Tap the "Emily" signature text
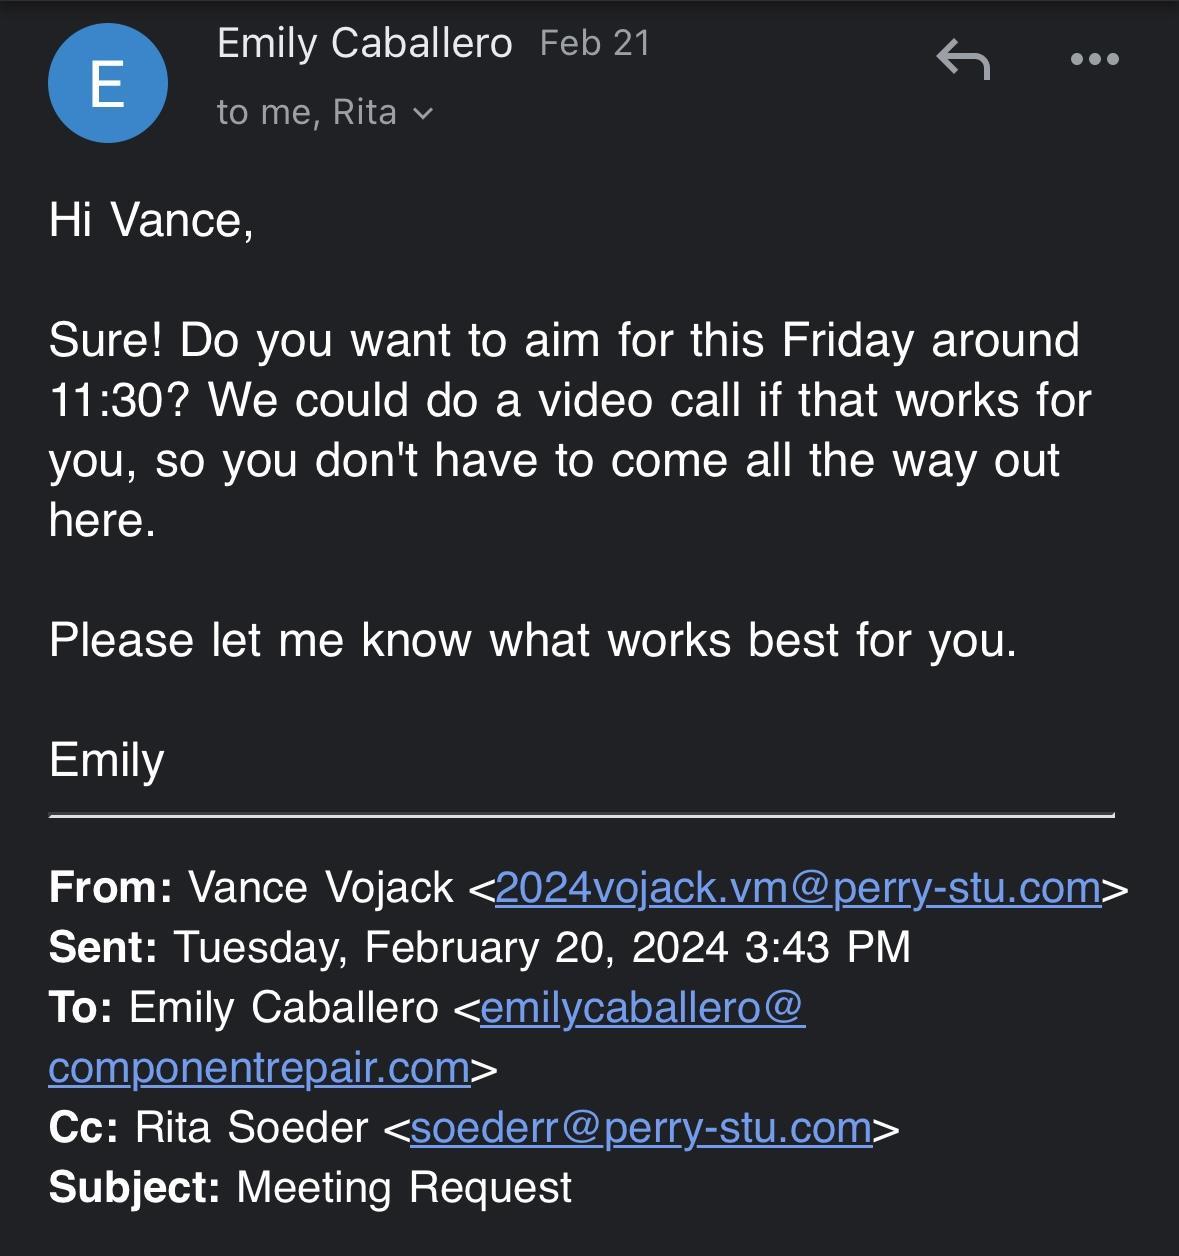The width and height of the screenshot is (1179, 1256). tap(107, 760)
